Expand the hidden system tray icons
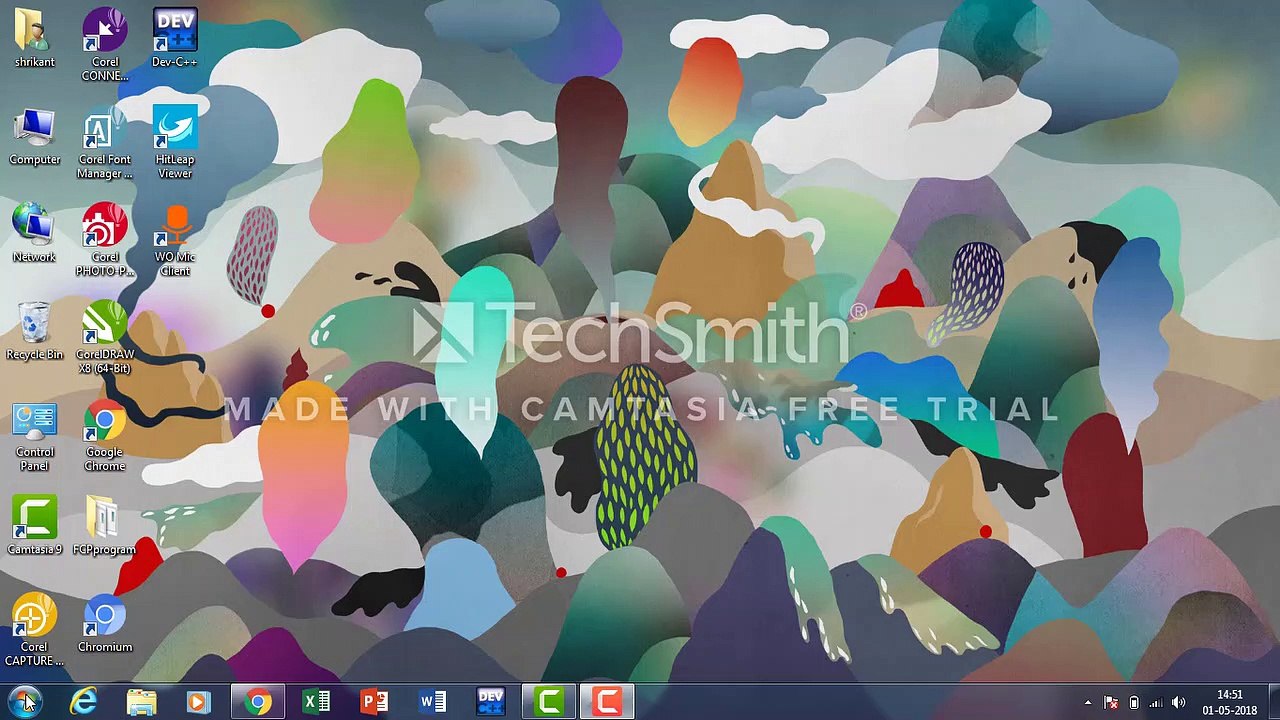The width and height of the screenshot is (1280, 720). point(1088,703)
